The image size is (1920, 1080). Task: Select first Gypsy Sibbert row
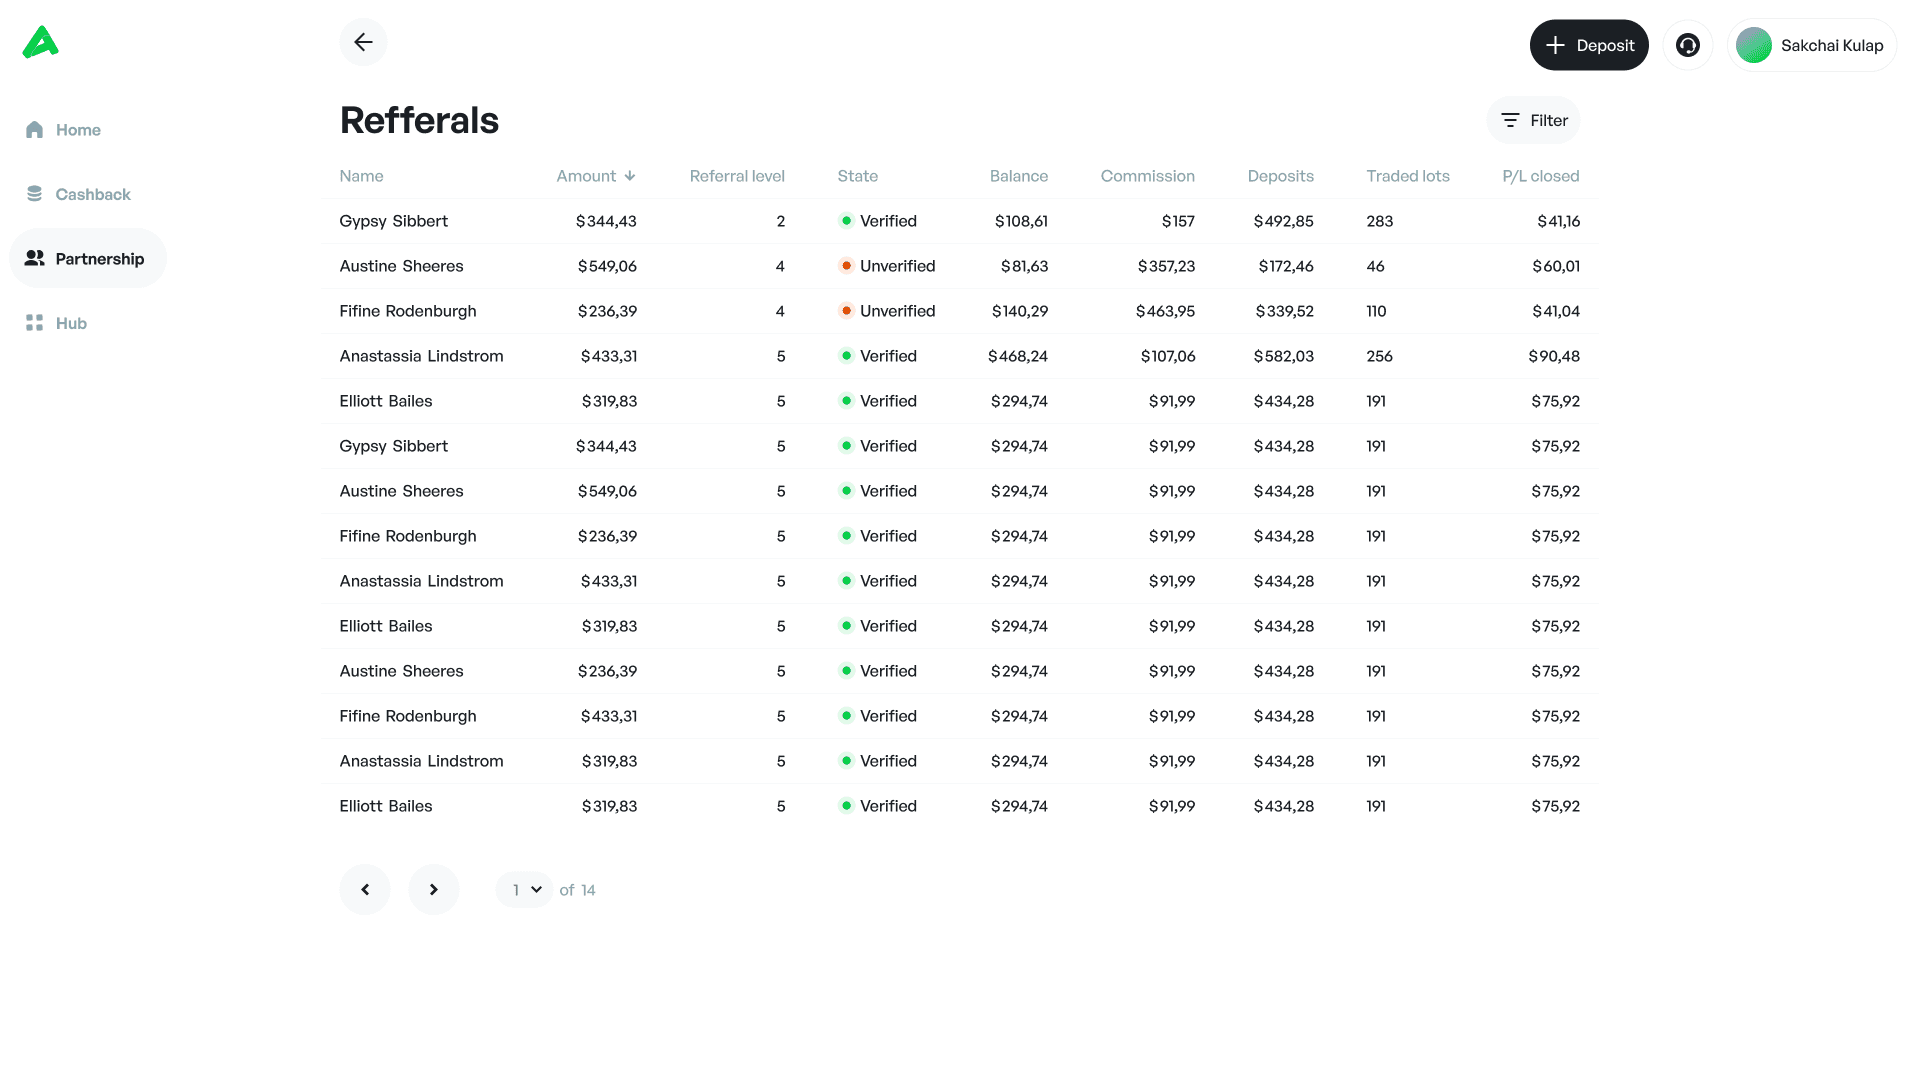coord(393,221)
